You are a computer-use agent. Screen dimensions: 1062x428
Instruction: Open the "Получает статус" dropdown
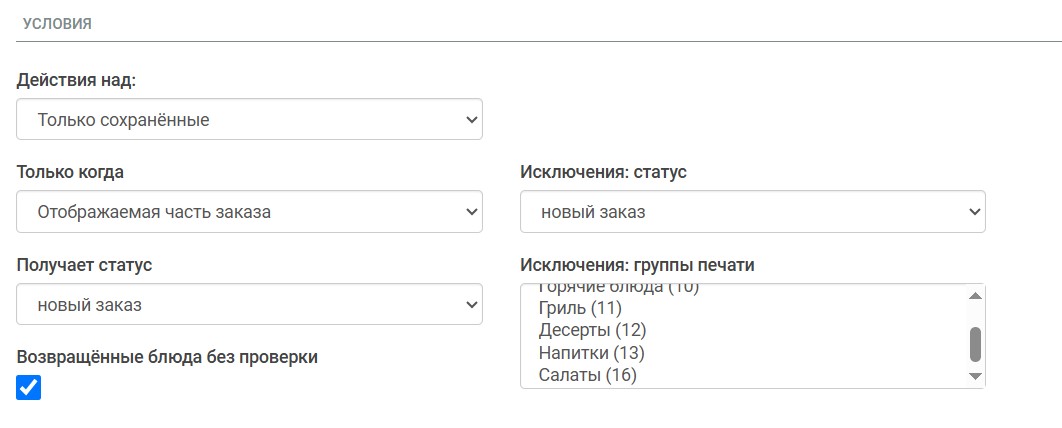[x=249, y=304]
